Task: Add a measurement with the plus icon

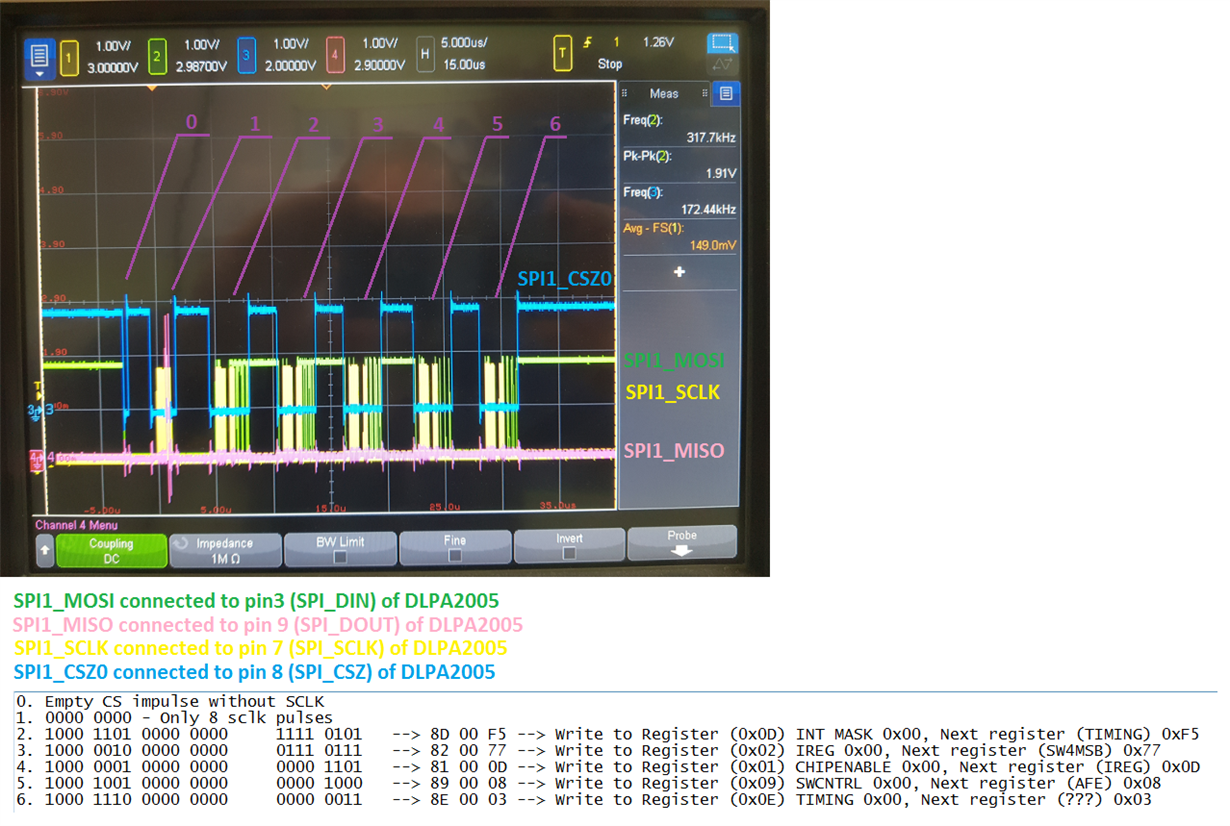Action: 679,272
